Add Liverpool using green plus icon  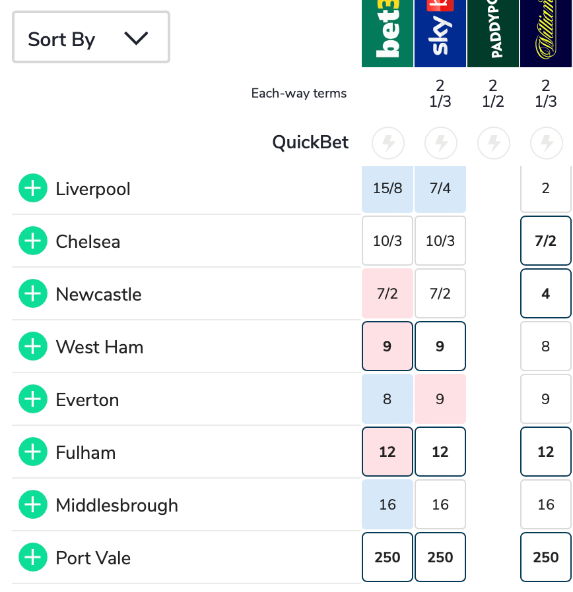(x=33, y=188)
